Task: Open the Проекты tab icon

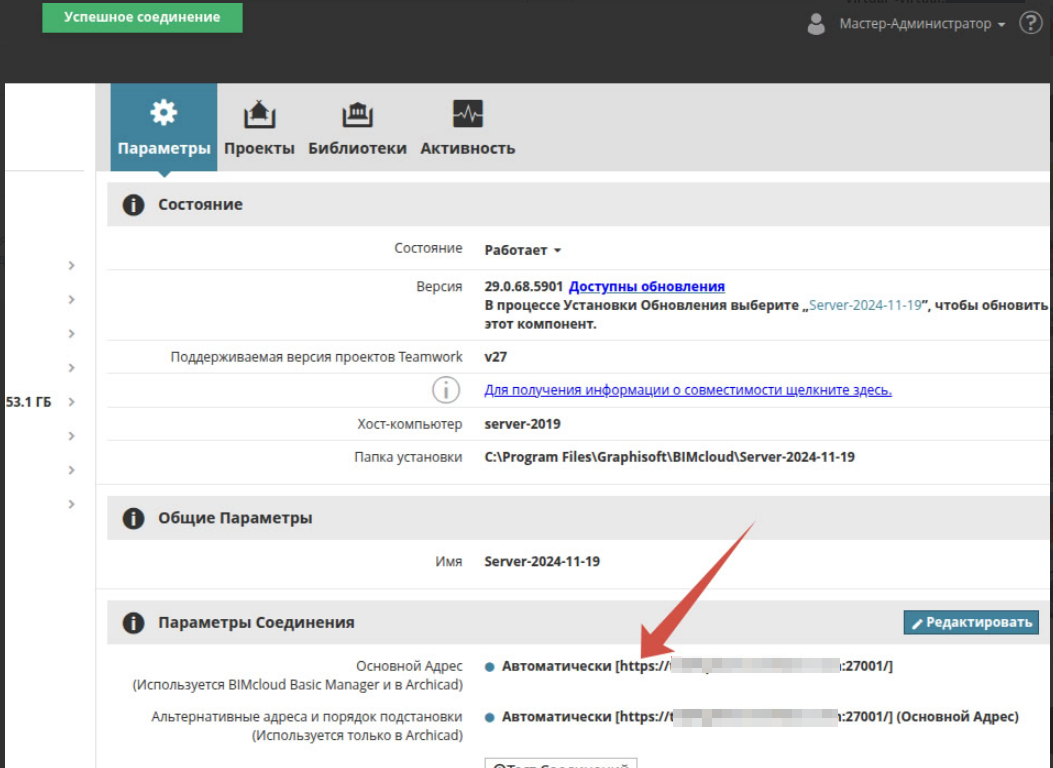Action: tap(259, 114)
